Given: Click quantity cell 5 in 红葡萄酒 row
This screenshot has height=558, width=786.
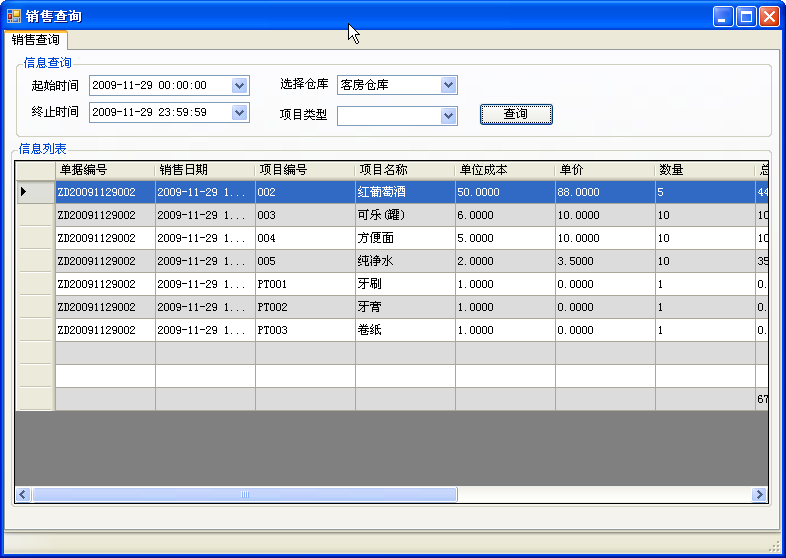Looking at the screenshot, I should pos(705,192).
